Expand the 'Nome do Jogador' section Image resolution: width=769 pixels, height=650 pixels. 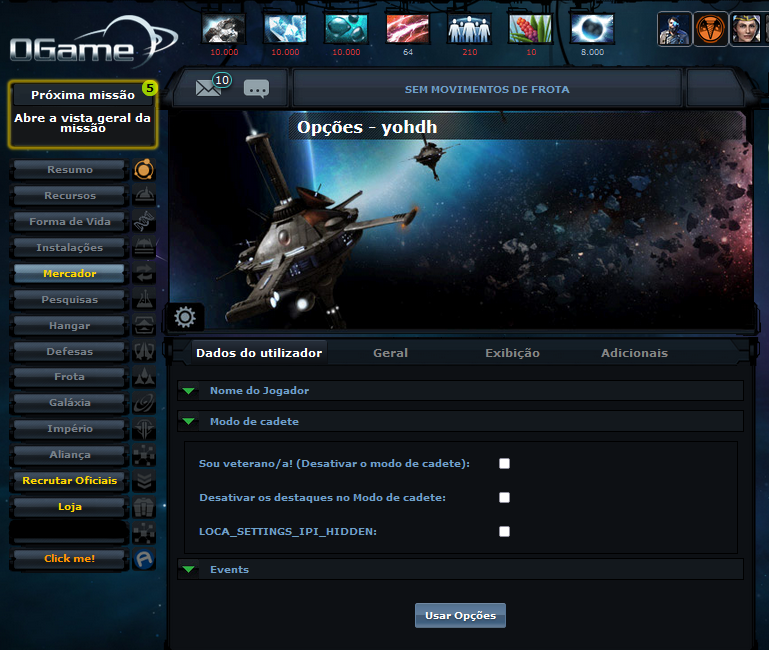[x=259, y=390]
